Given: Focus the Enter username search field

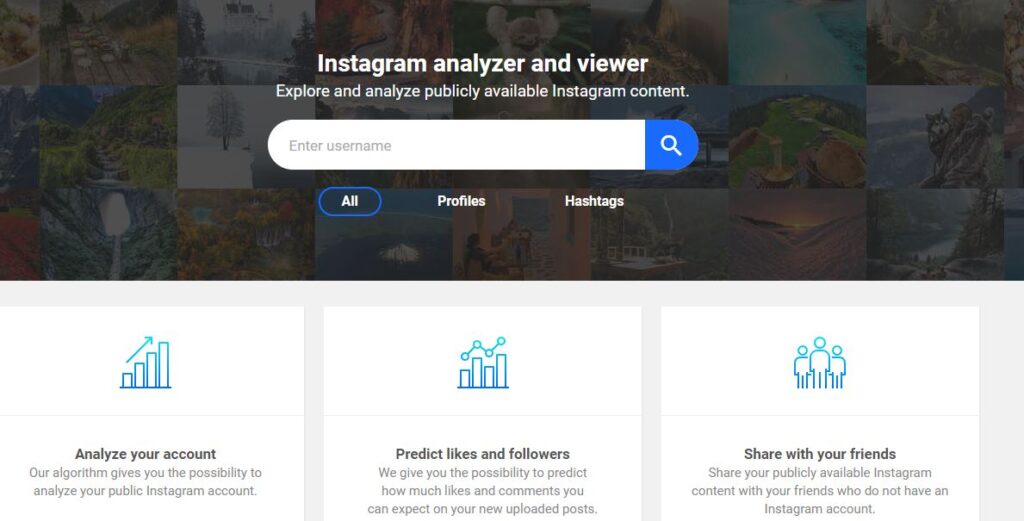Looking at the screenshot, I should click(x=456, y=145).
